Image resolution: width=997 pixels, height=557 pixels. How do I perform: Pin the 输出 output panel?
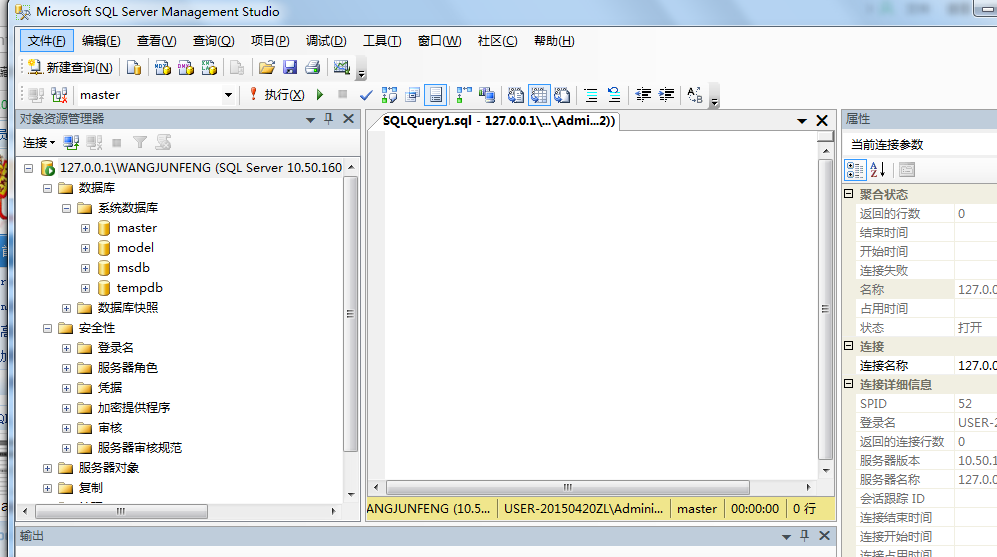click(804, 535)
